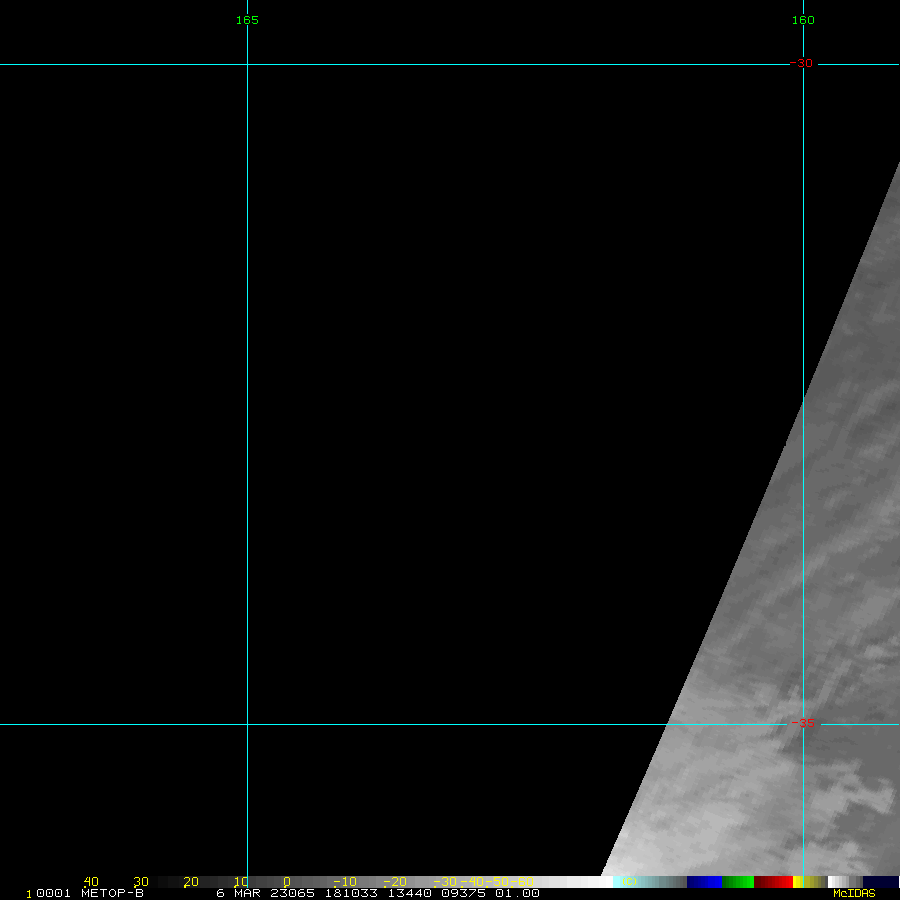900x900 pixels.
Task: Click the 181033 time stamp text
Action: [x=356, y=893]
